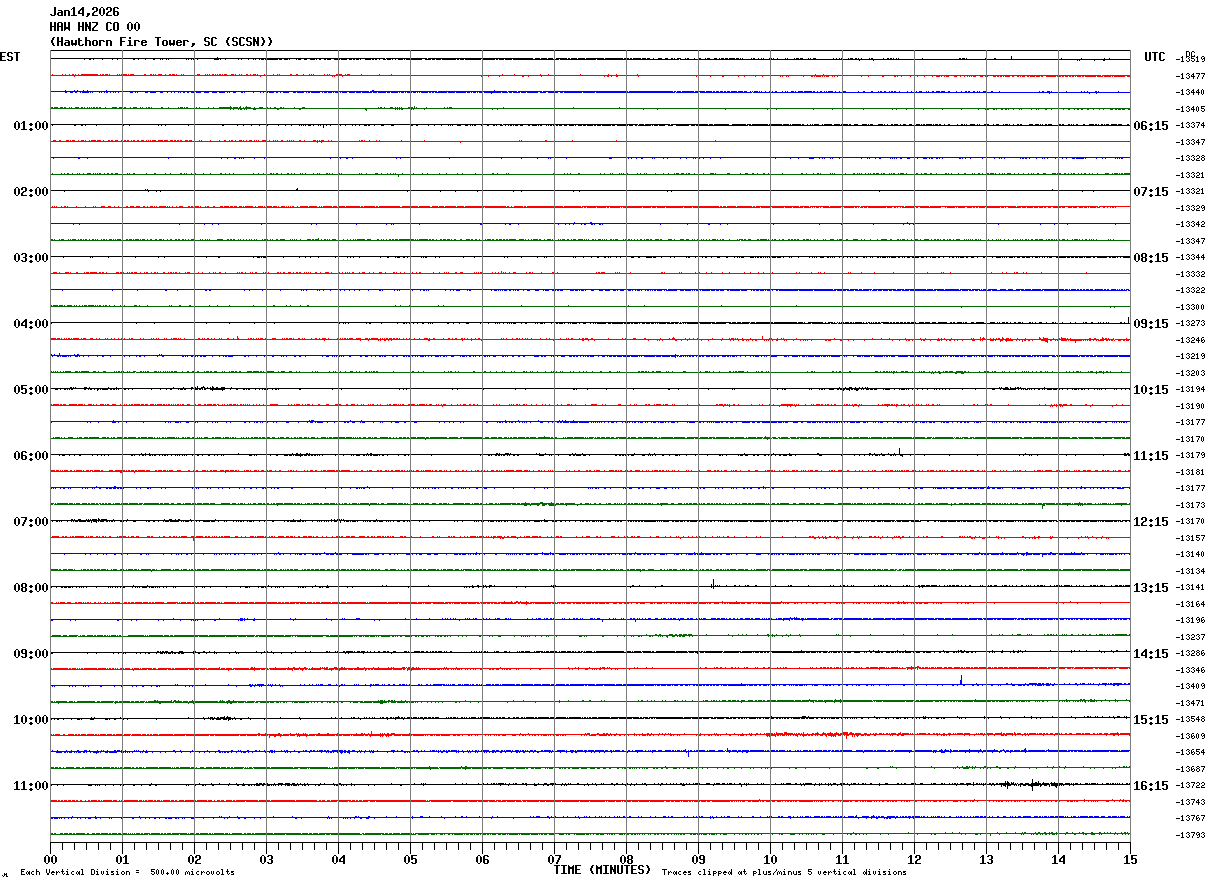Viewport: 1210px width, 886px height.
Task: Select the "06:00" EST row label
Action: (30, 456)
